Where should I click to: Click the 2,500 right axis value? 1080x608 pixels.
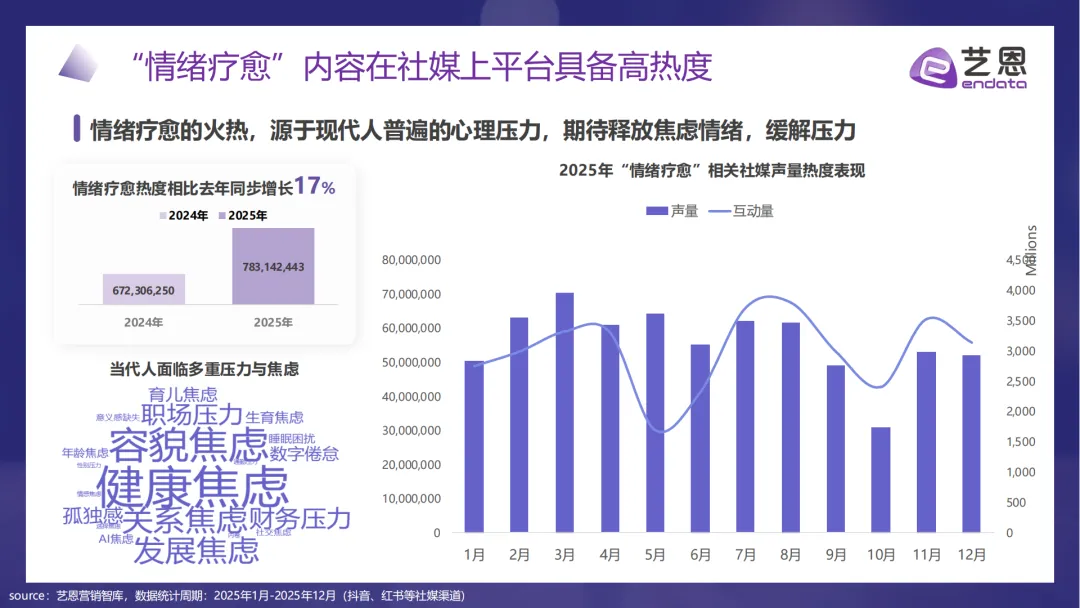click(1021, 381)
